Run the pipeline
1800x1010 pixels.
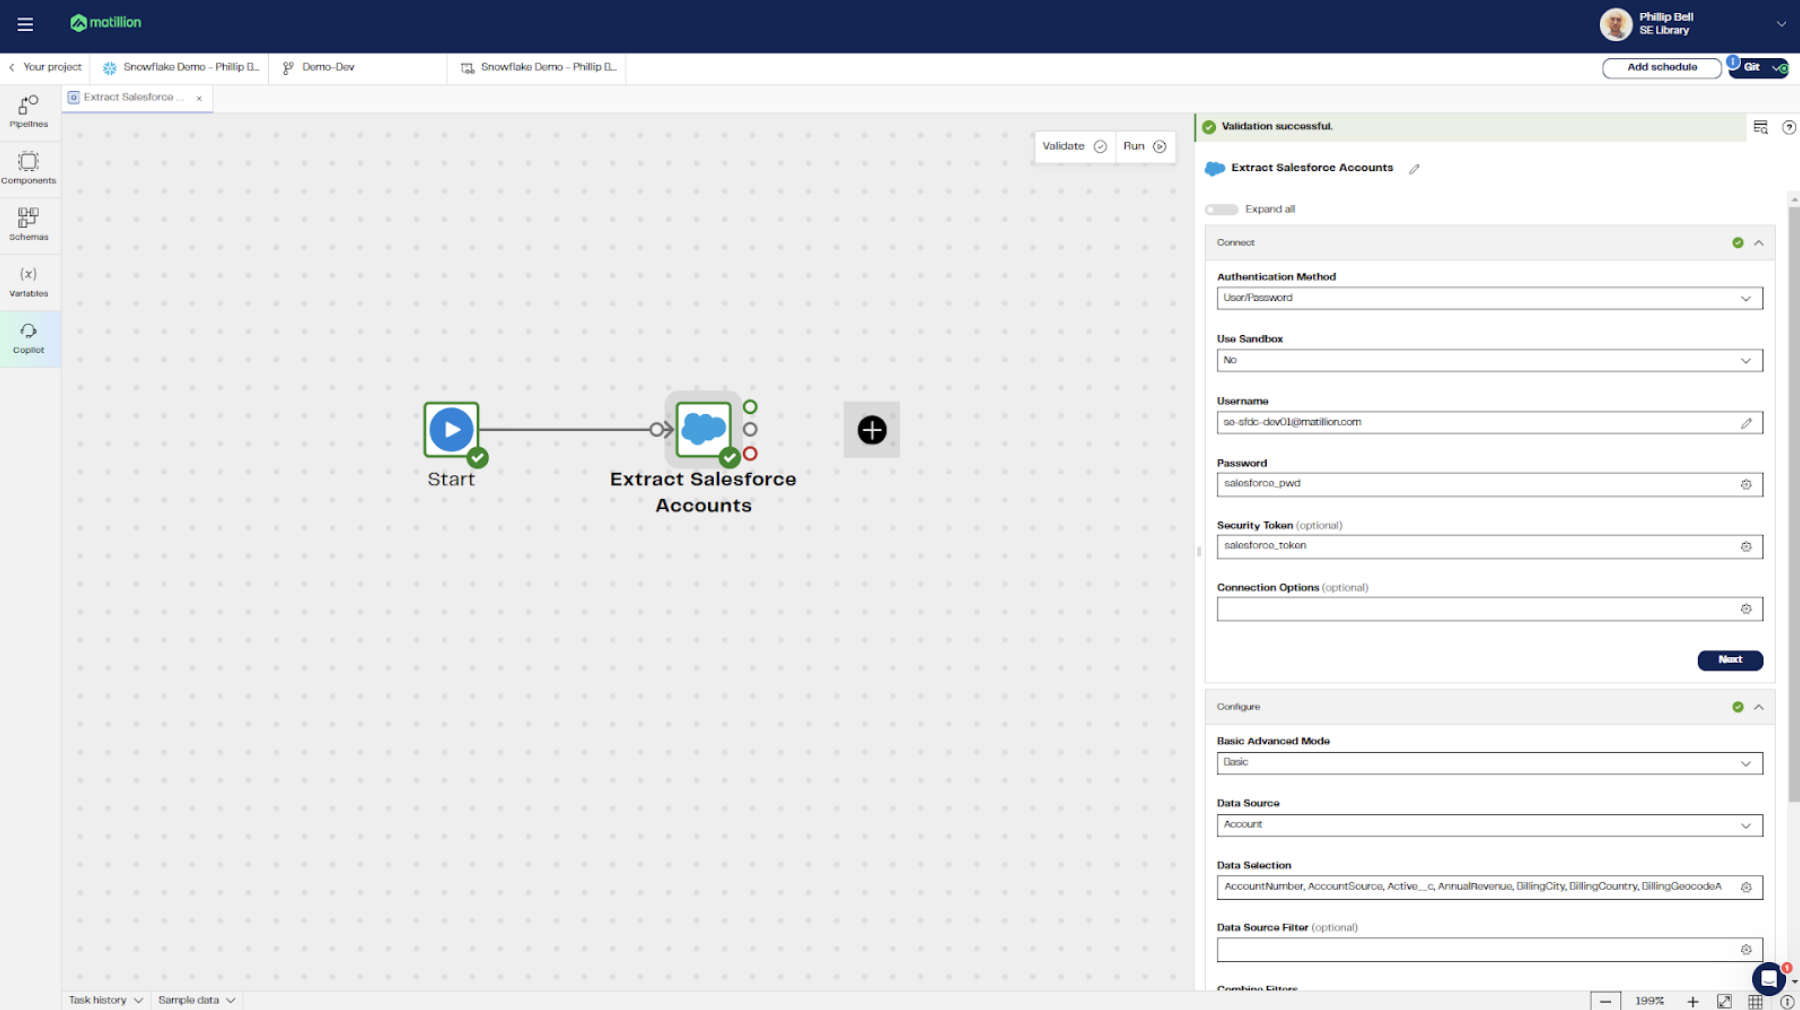point(1143,146)
